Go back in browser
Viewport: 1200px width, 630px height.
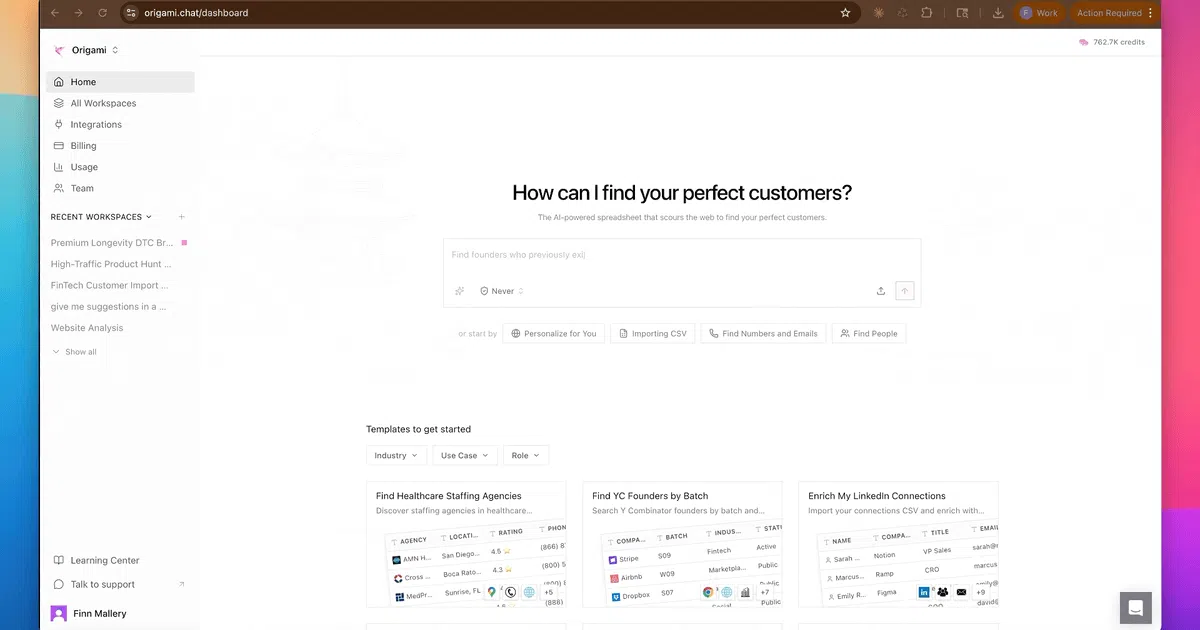54,13
